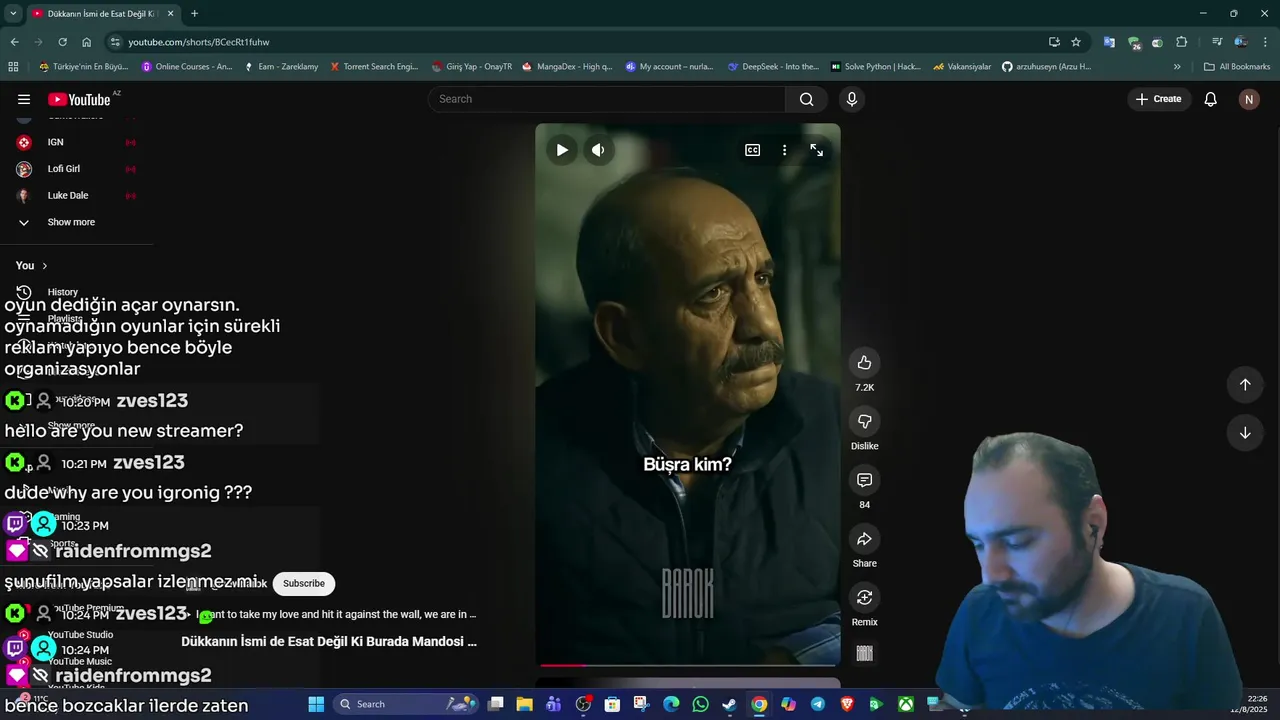Toggle closed captions on the Short

[x=753, y=150]
